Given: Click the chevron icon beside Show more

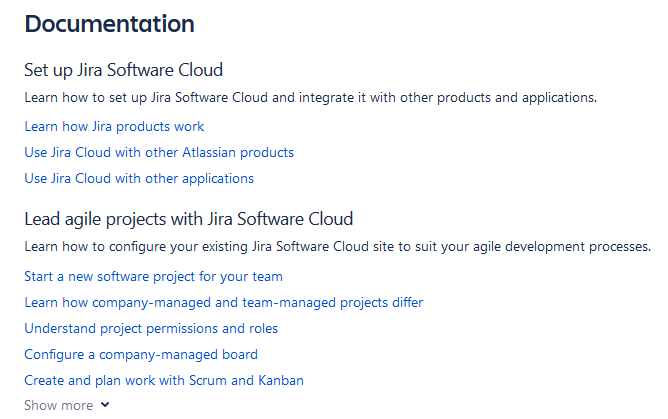Looking at the screenshot, I should [x=105, y=405].
